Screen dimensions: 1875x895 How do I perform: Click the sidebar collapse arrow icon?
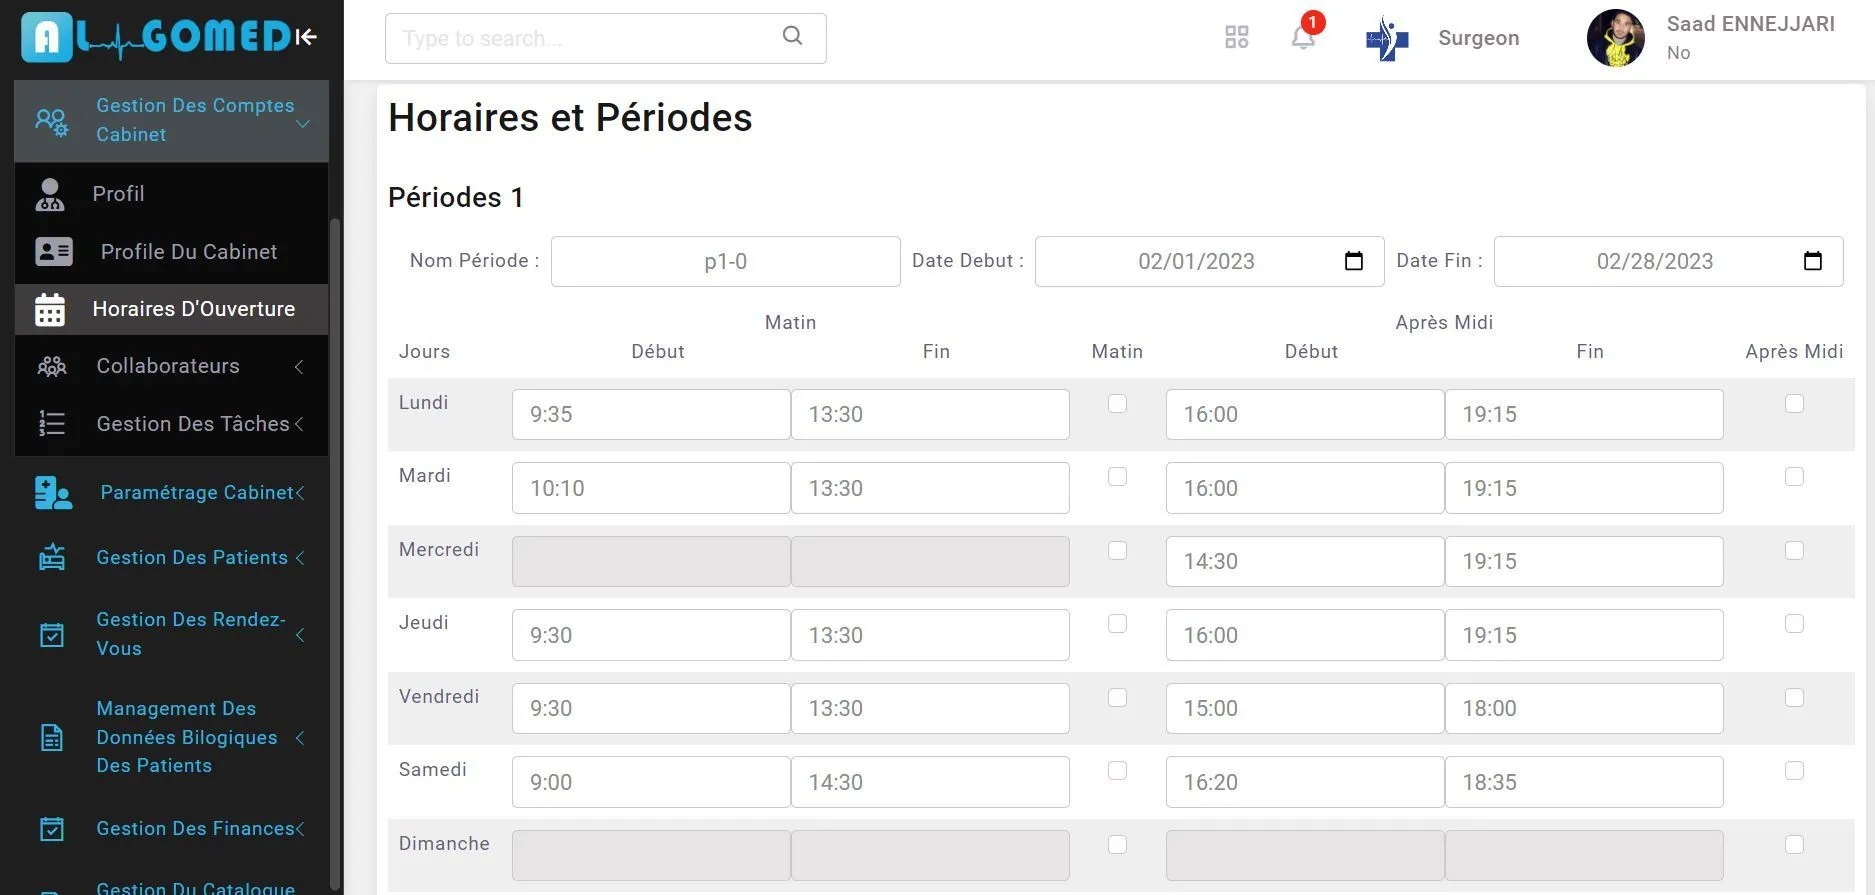point(306,38)
